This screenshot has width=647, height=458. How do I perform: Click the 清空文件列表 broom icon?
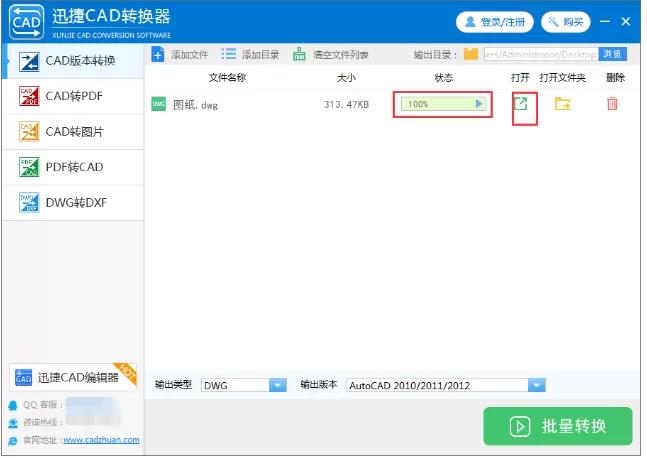[x=299, y=54]
